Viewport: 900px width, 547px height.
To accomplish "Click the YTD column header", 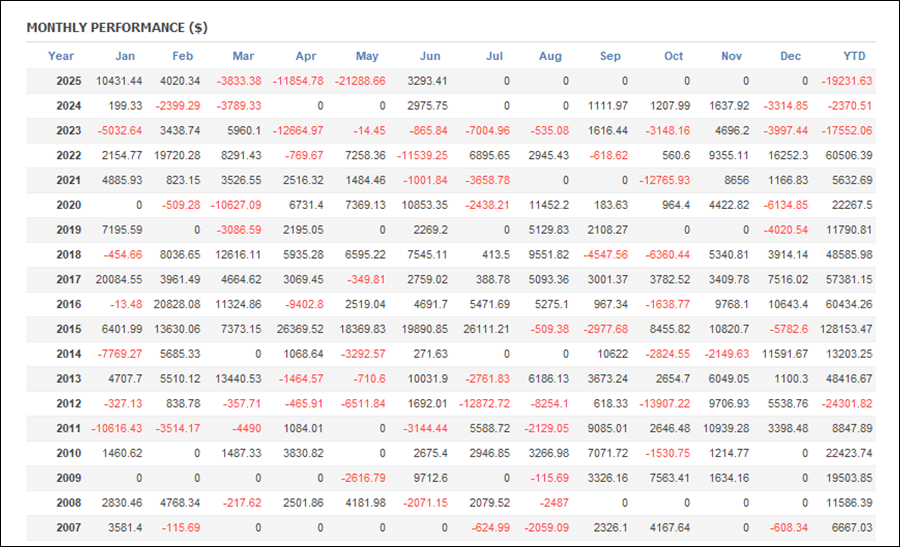I will pyautogui.click(x=854, y=56).
